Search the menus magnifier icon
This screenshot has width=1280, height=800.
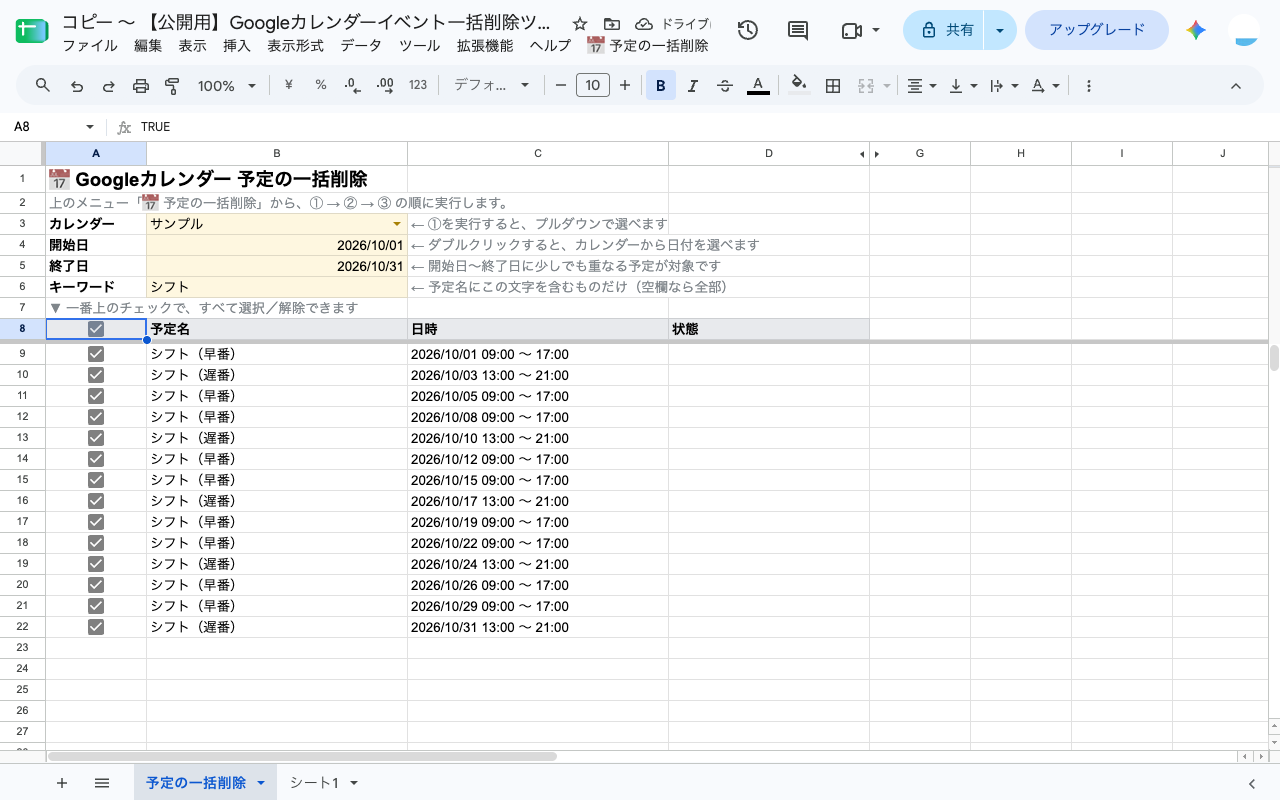[43, 86]
